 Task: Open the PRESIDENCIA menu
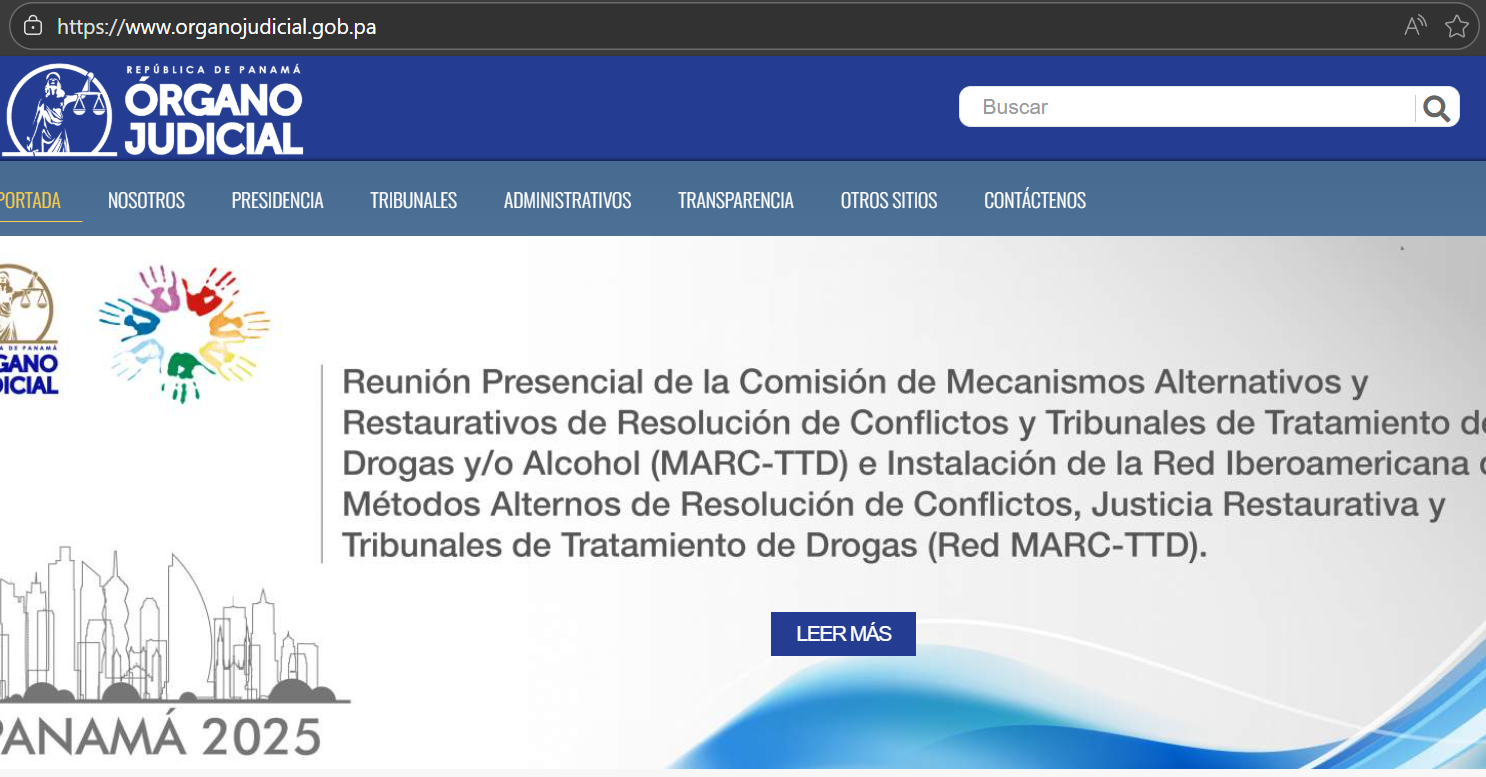[x=277, y=200]
